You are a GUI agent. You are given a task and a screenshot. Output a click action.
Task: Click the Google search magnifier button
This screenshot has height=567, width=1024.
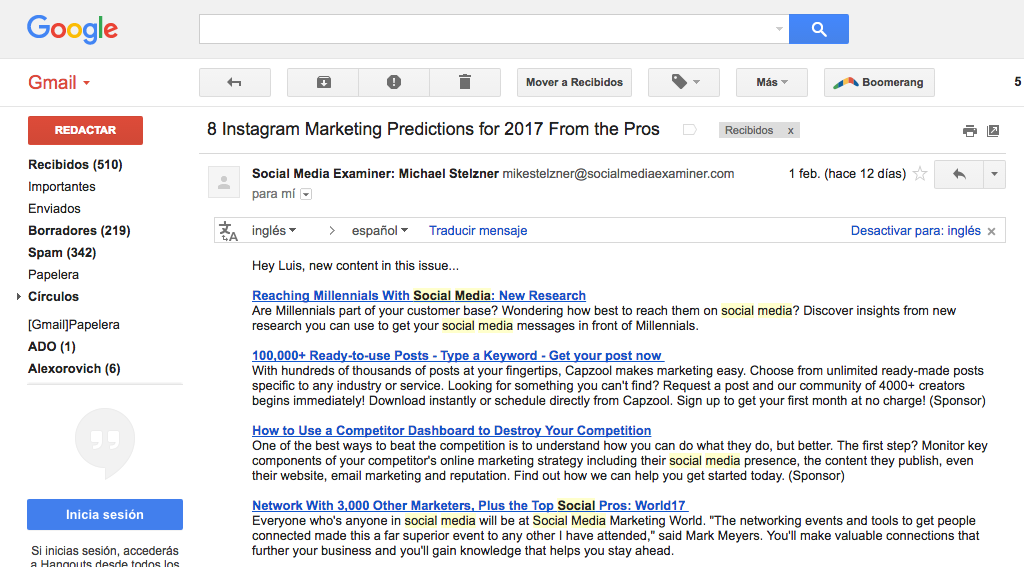click(818, 29)
